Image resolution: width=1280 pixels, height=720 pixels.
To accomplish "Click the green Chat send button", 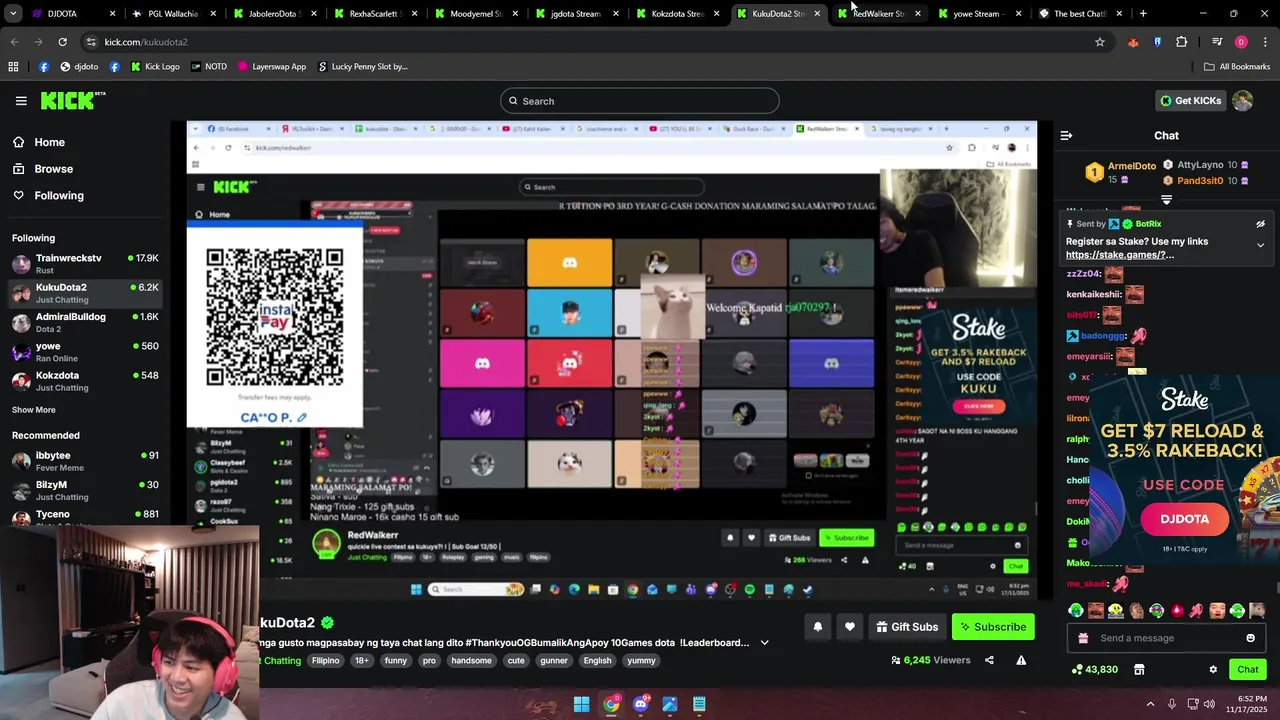I will point(1248,669).
